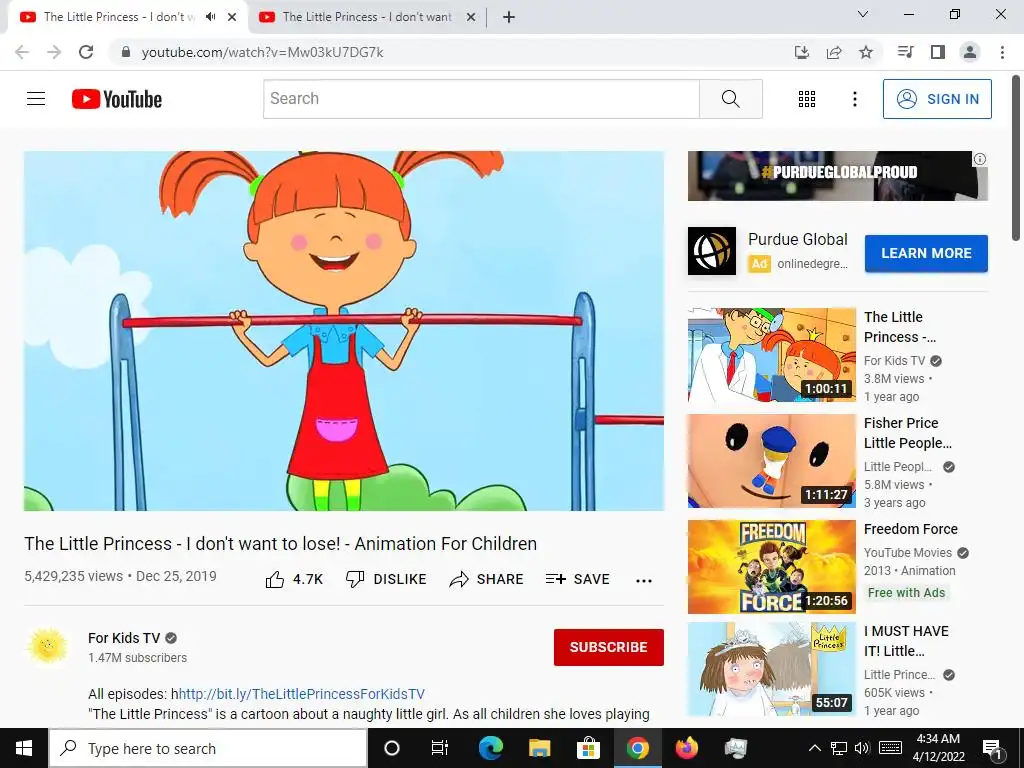Share this page via address bar icon
Image resolution: width=1024 pixels, height=768 pixels.
pyautogui.click(x=834, y=52)
